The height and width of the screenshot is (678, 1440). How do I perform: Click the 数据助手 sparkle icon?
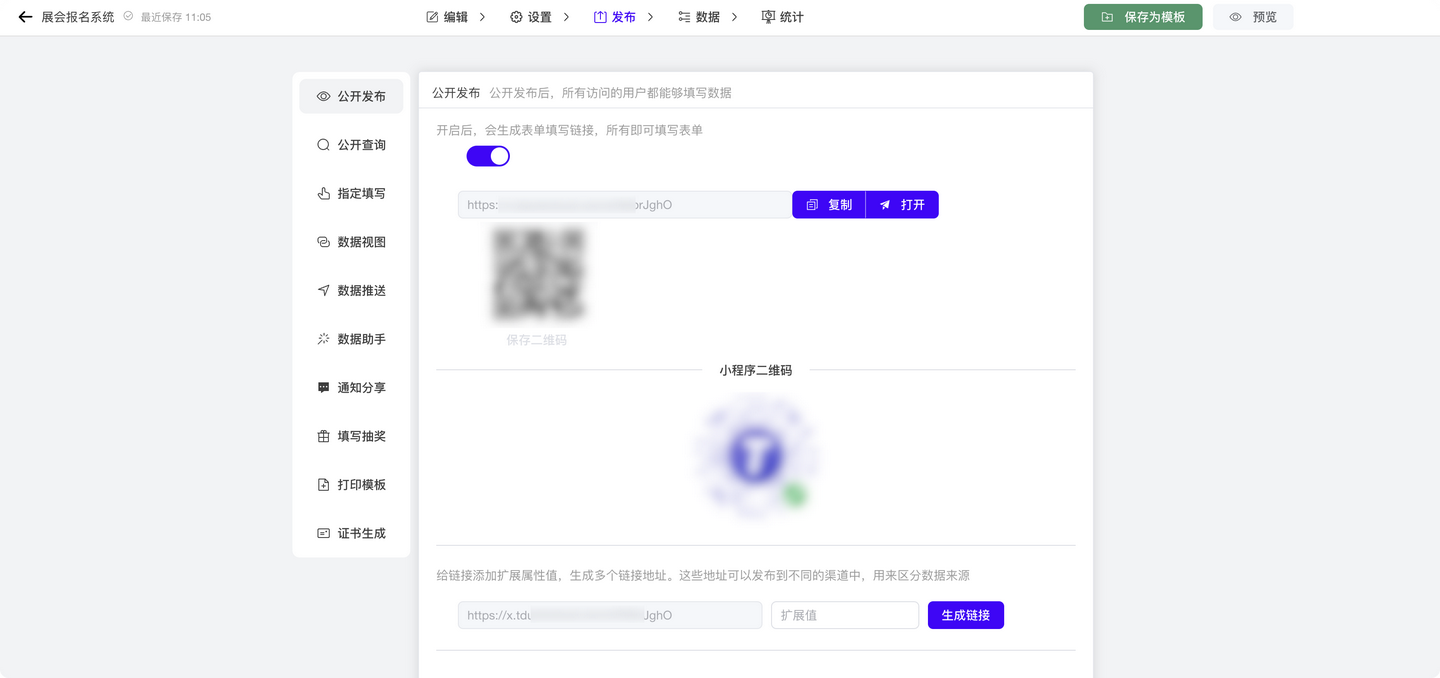pos(323,339)
